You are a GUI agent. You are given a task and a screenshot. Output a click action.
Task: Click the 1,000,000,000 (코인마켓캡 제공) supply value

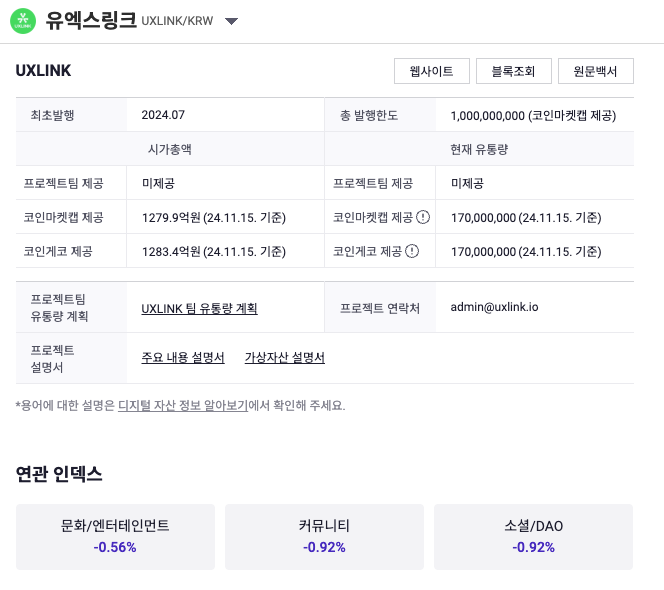[533, 116]
